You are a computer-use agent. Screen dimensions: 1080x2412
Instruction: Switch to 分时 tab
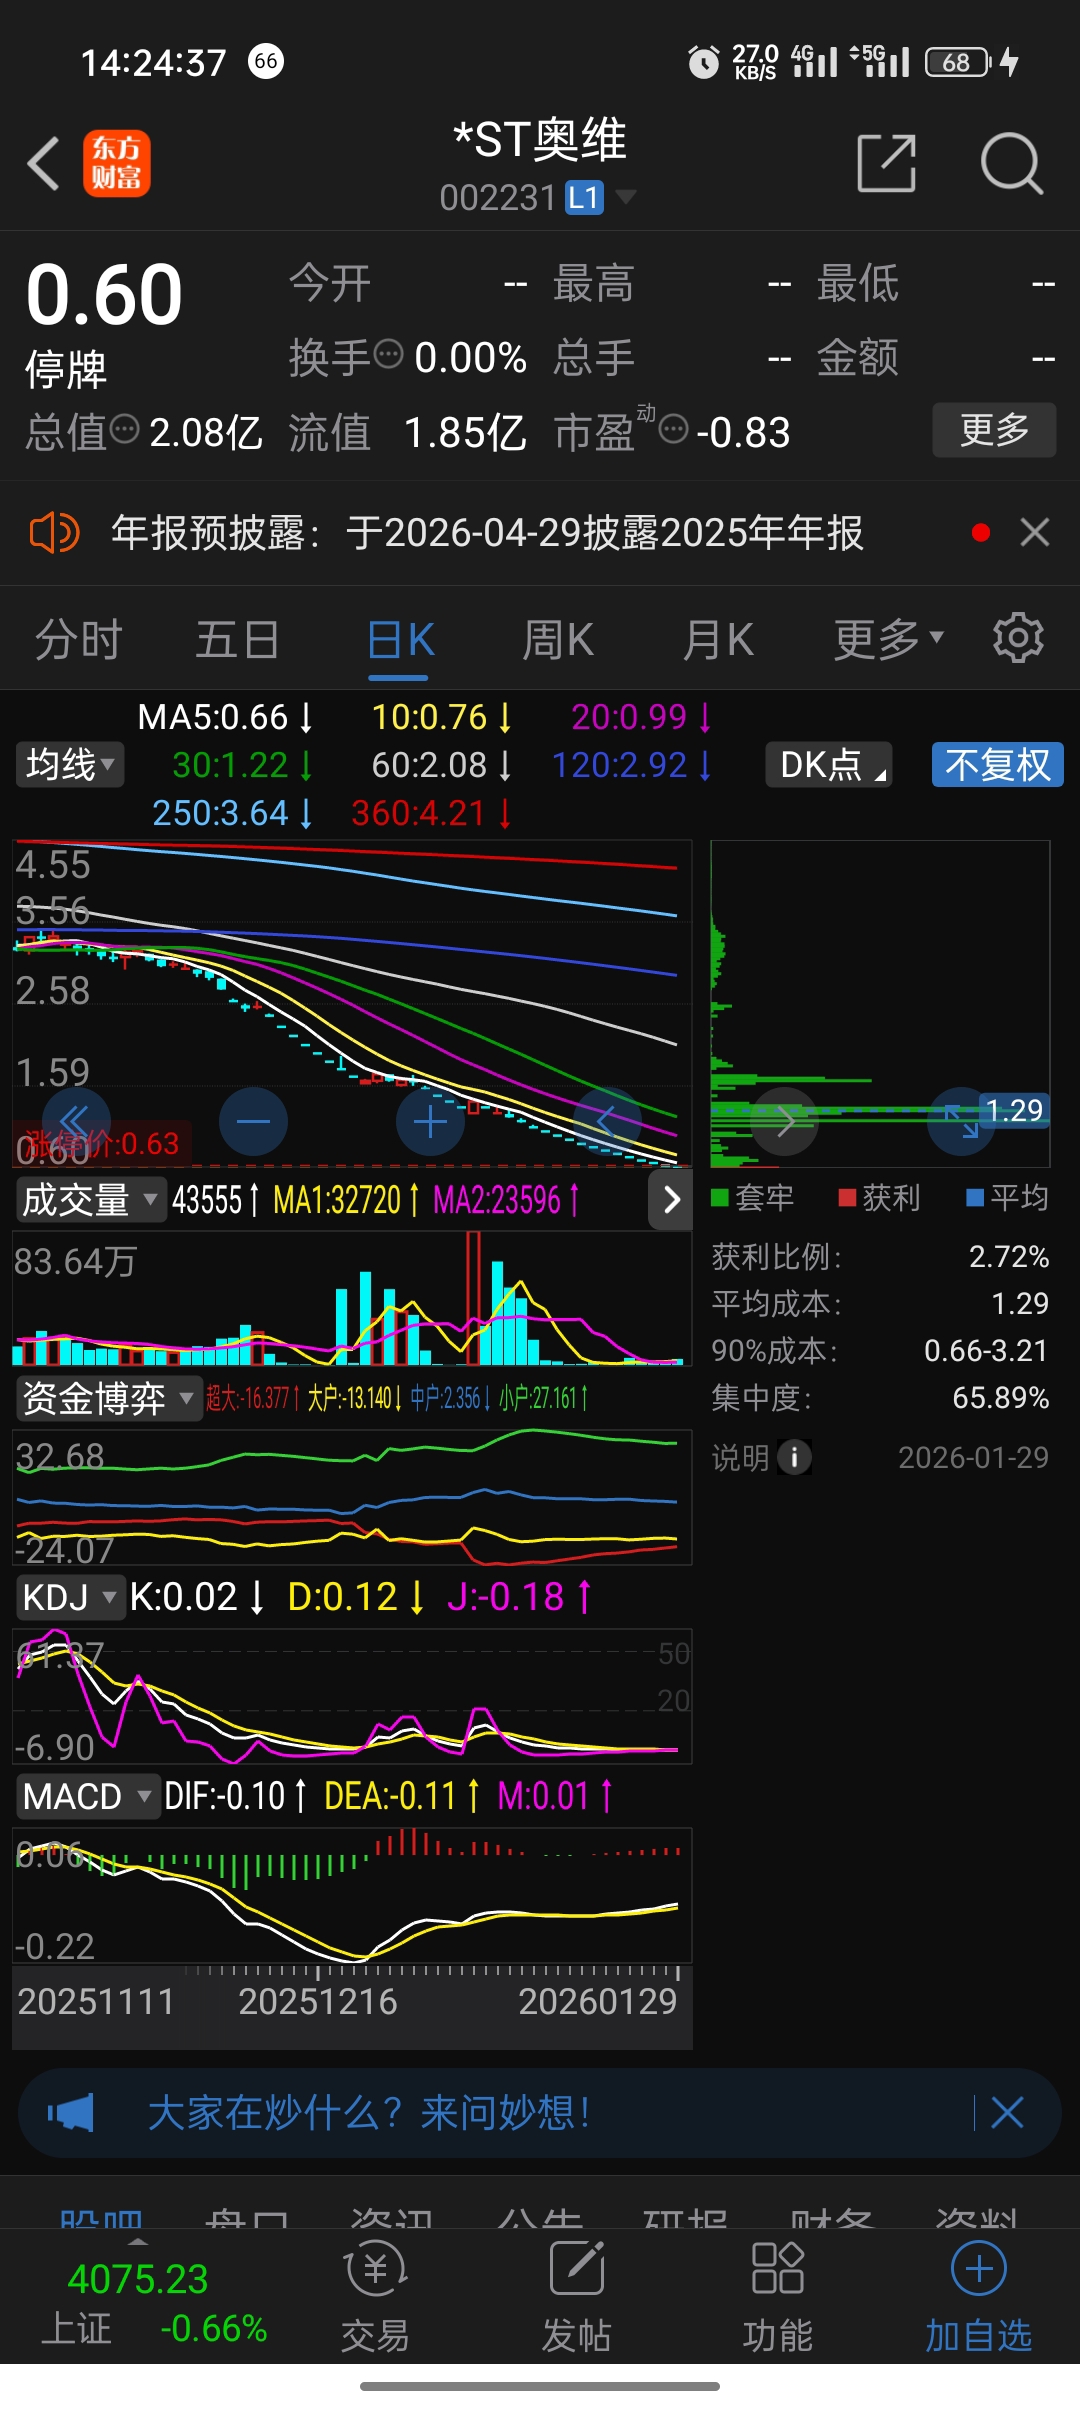coord(79,639)
